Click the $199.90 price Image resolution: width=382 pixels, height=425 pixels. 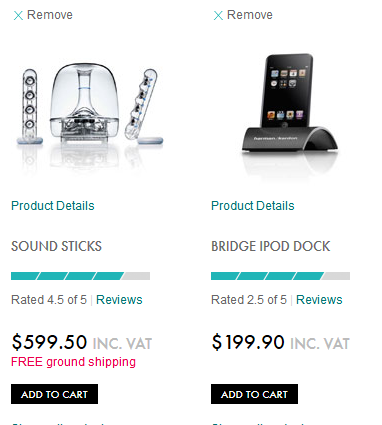(x=248, y=342)
